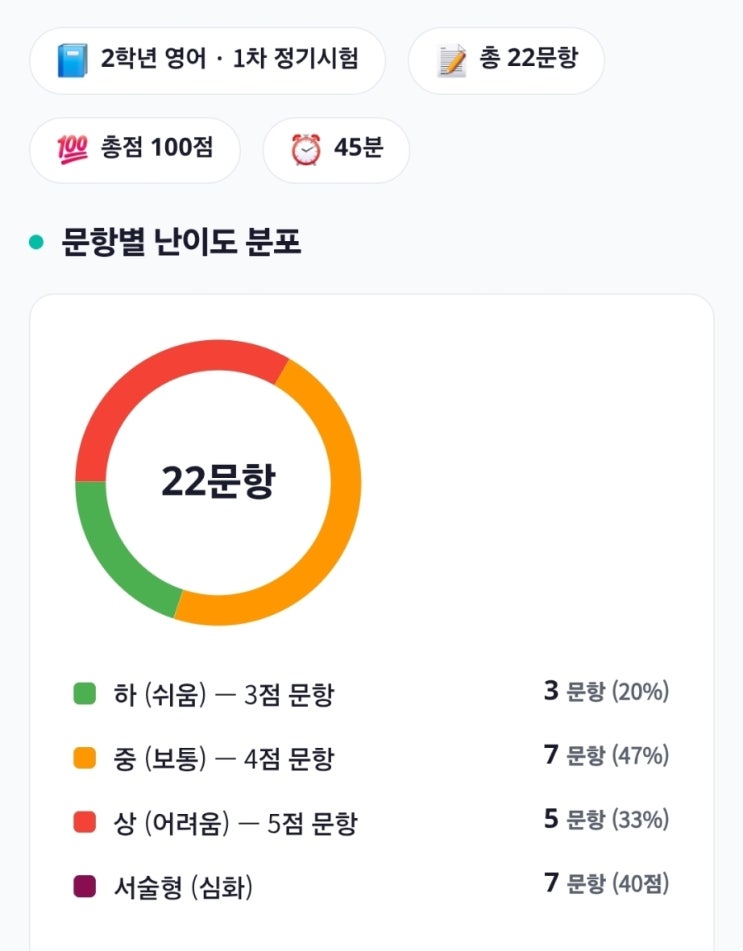The height and width of the screenshot is (951, 743).
Task: Click the blue book icon
Action: [72, 60]
